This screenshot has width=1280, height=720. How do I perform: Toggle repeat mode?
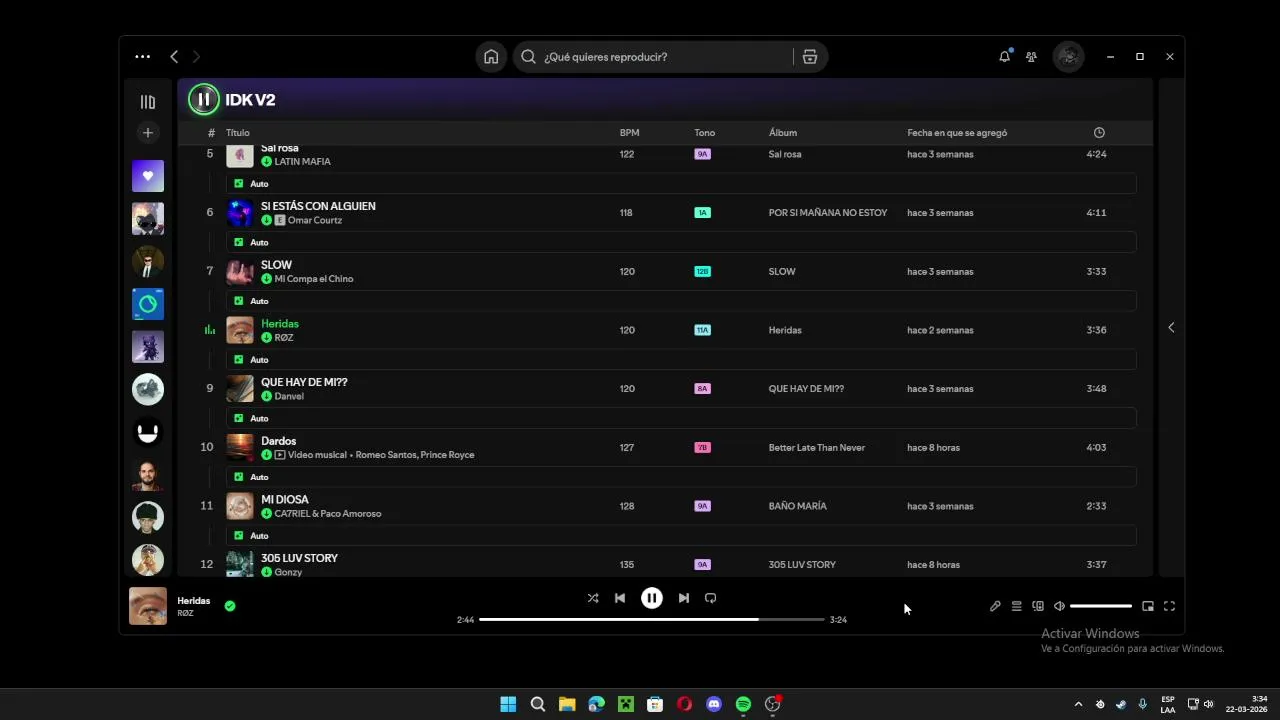click(710, 598)
